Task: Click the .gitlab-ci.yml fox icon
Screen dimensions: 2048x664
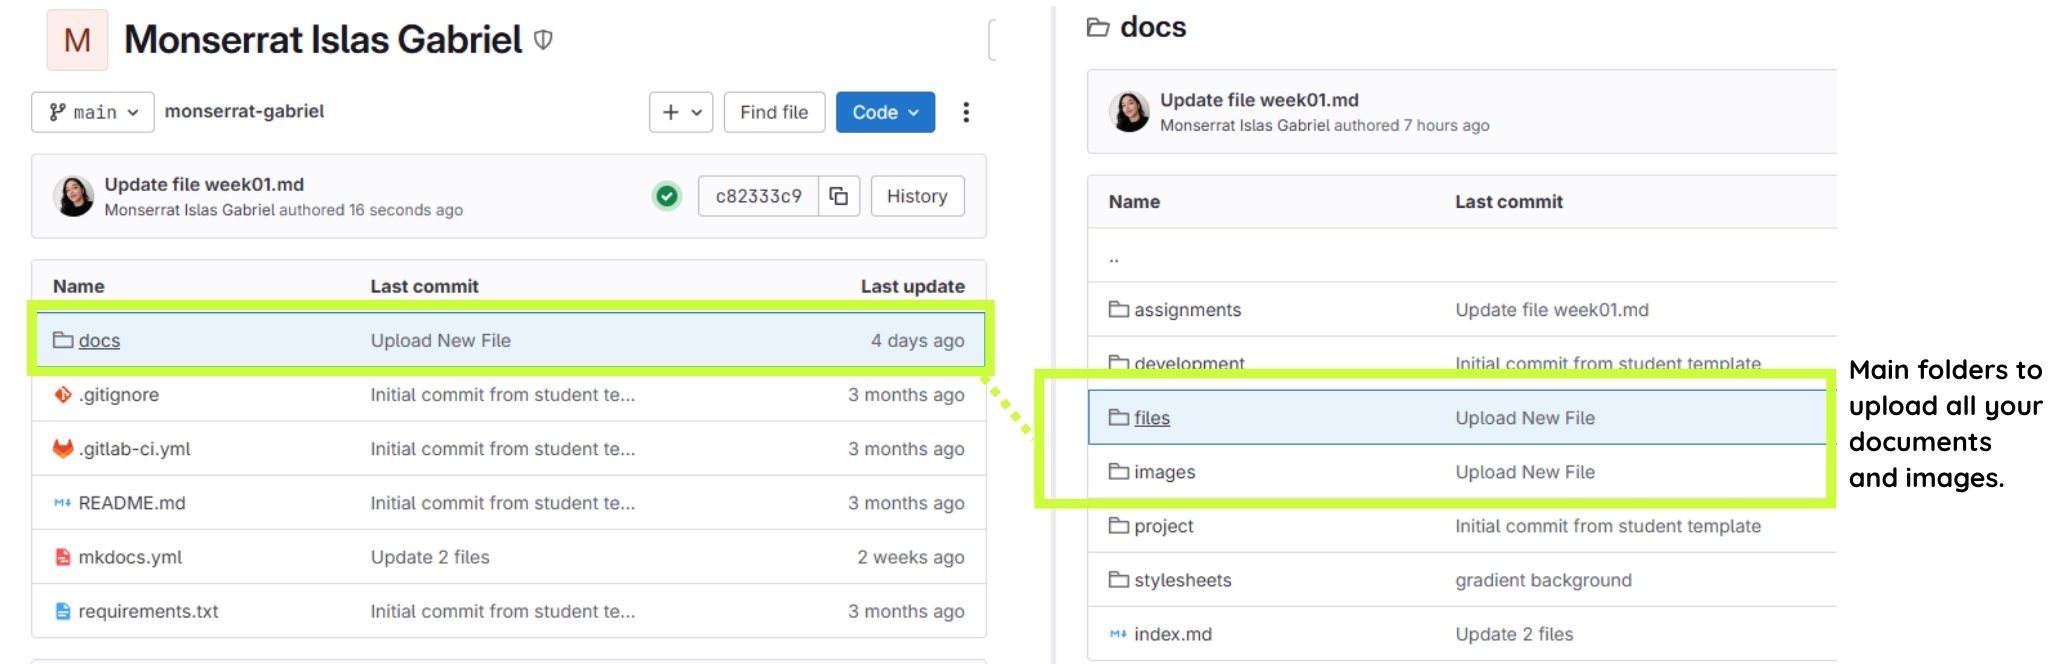Action: click(x=63, y=449)
